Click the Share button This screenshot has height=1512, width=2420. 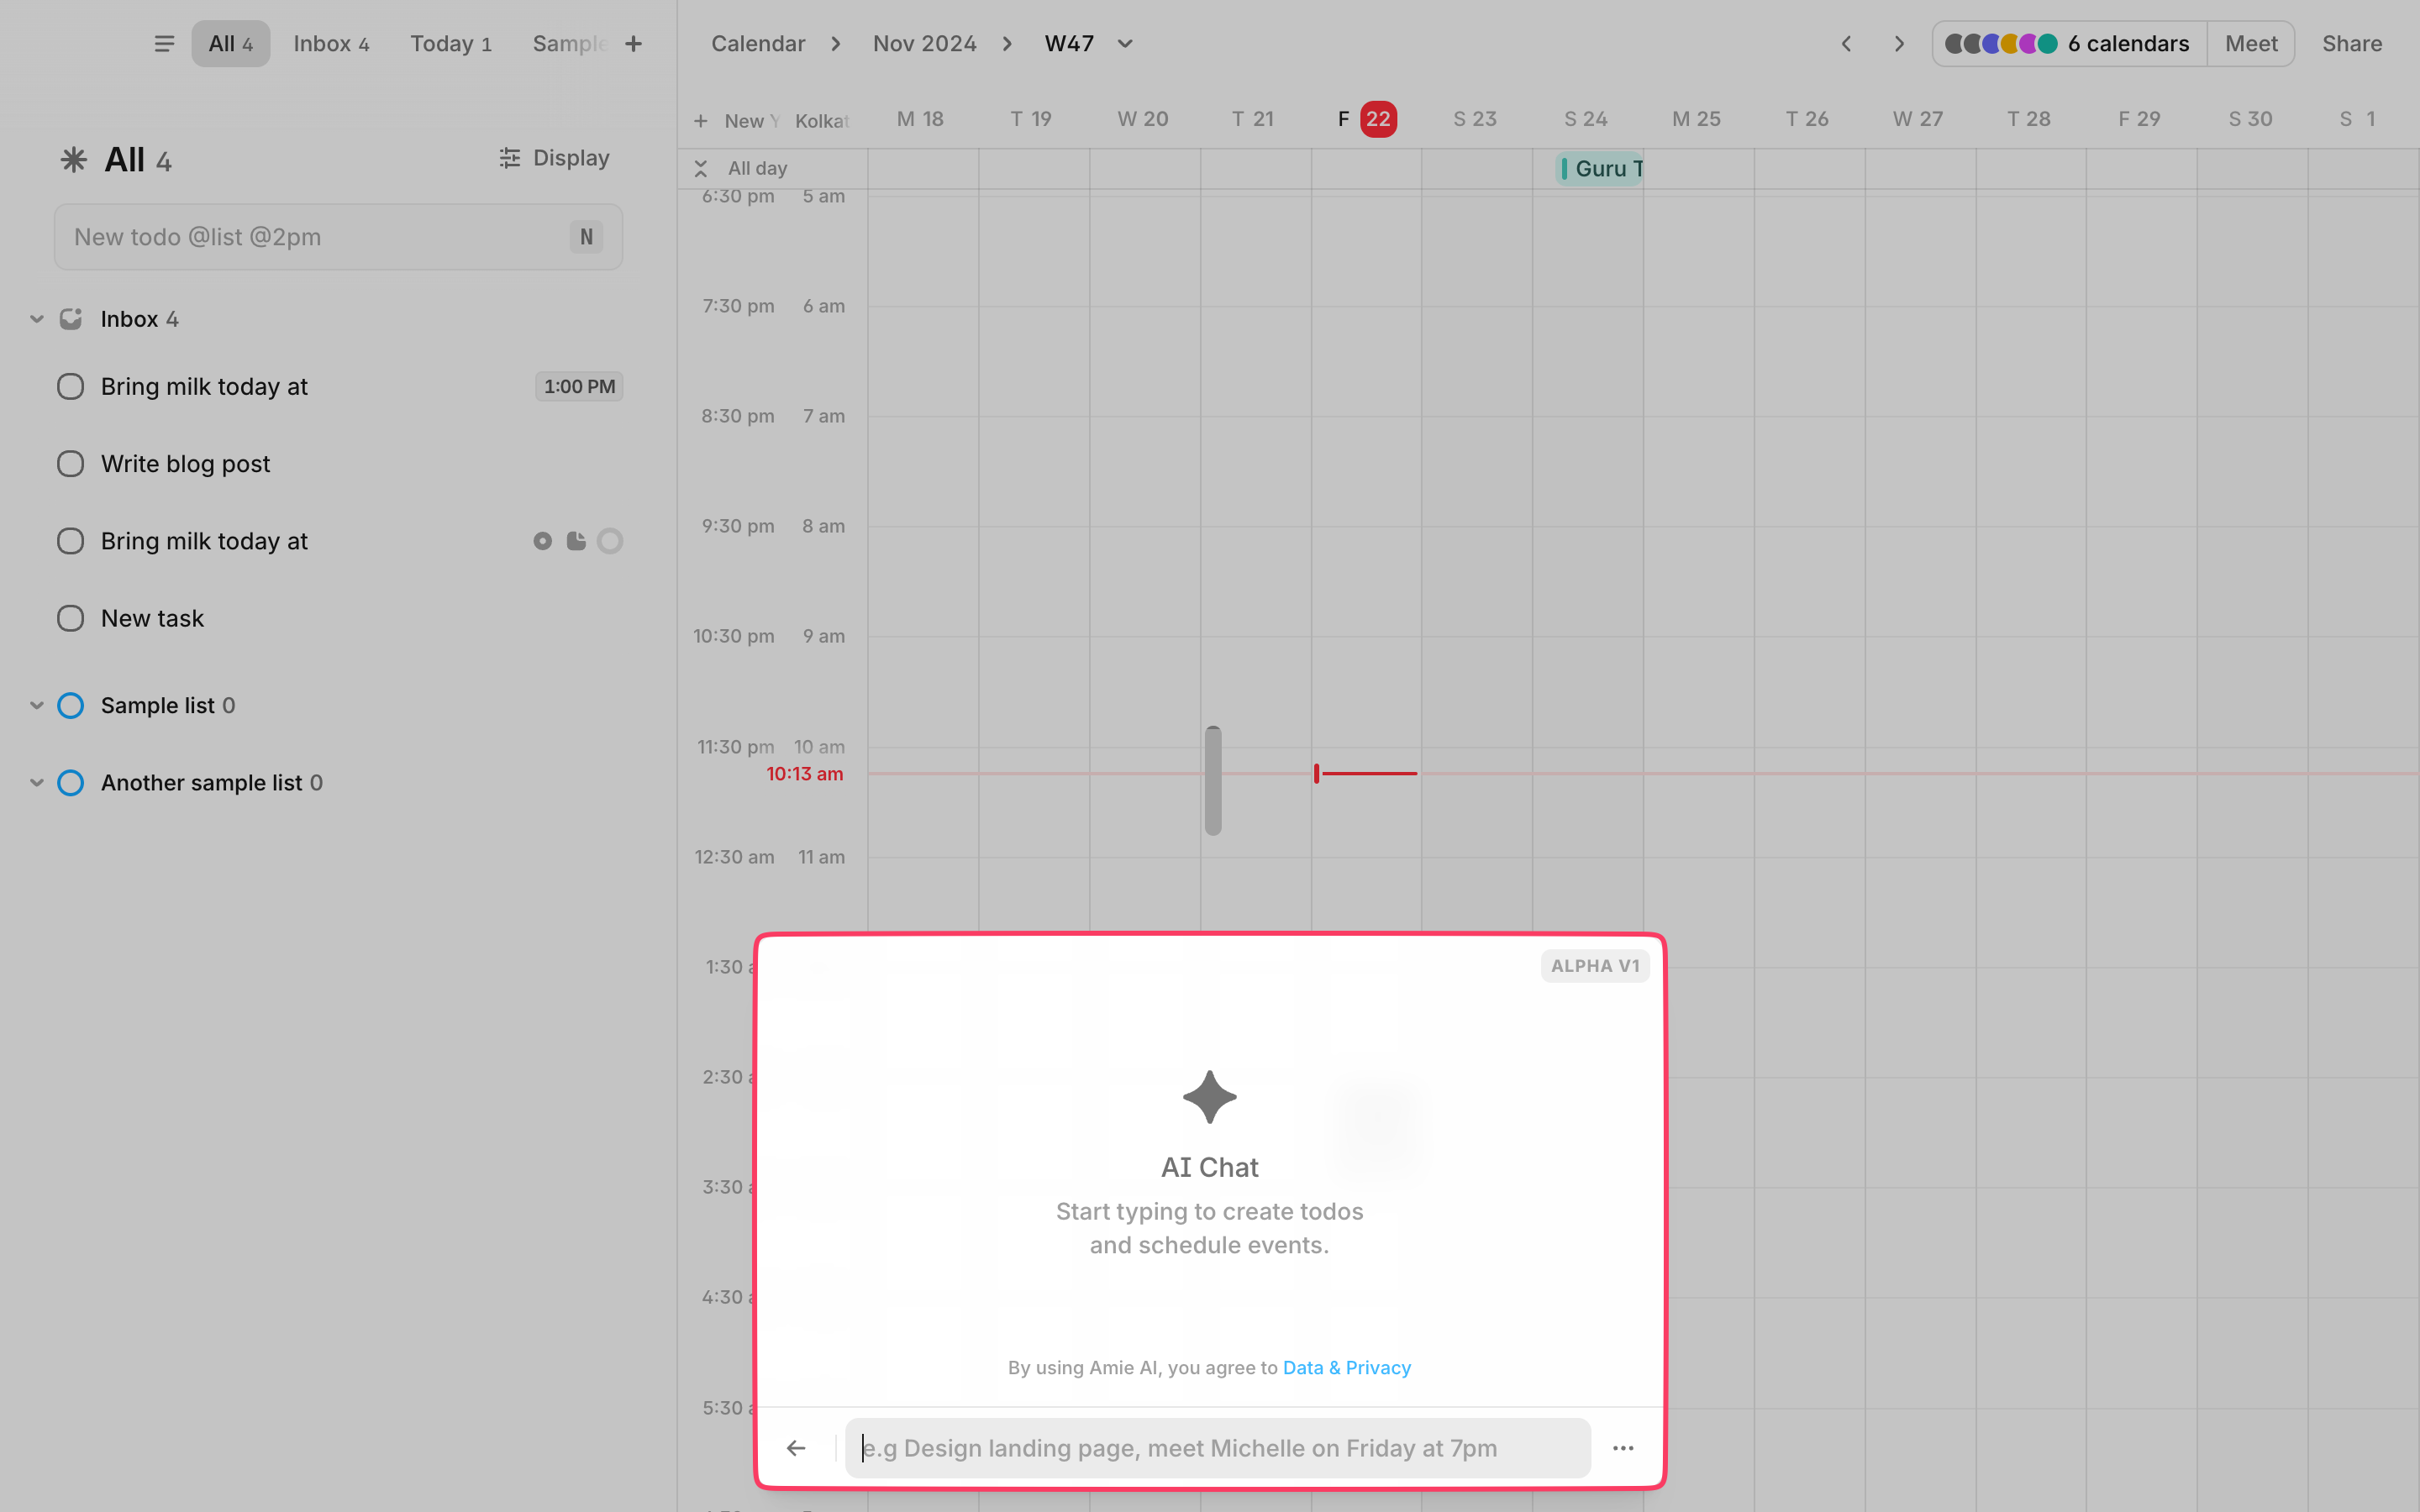pyautogui.click(x=2351, y=44)
